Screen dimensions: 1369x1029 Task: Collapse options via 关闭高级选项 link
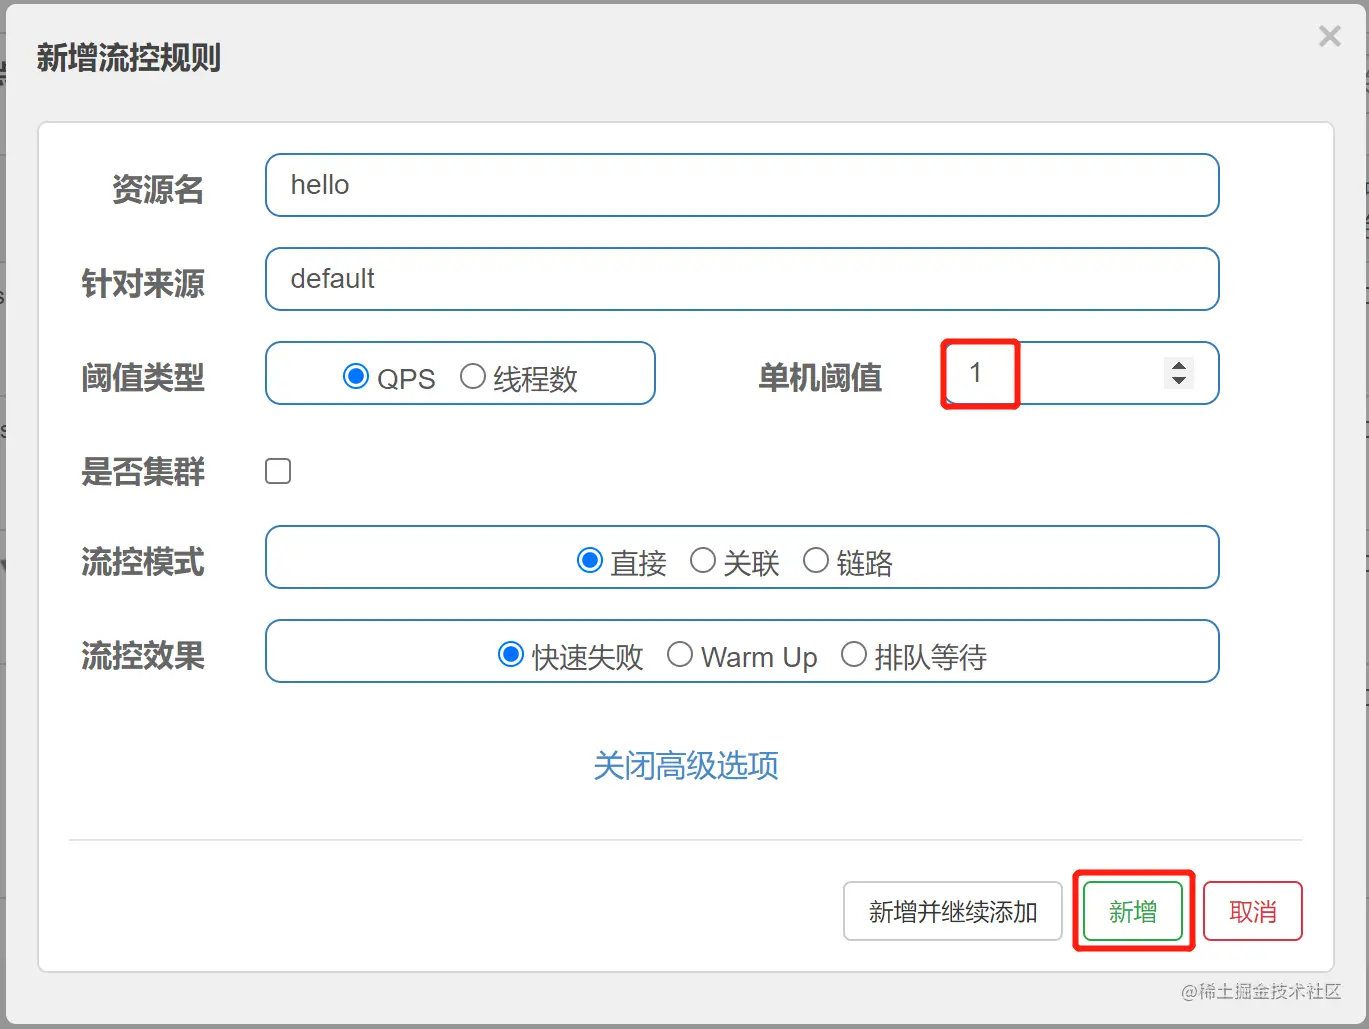tap(686, 765)
